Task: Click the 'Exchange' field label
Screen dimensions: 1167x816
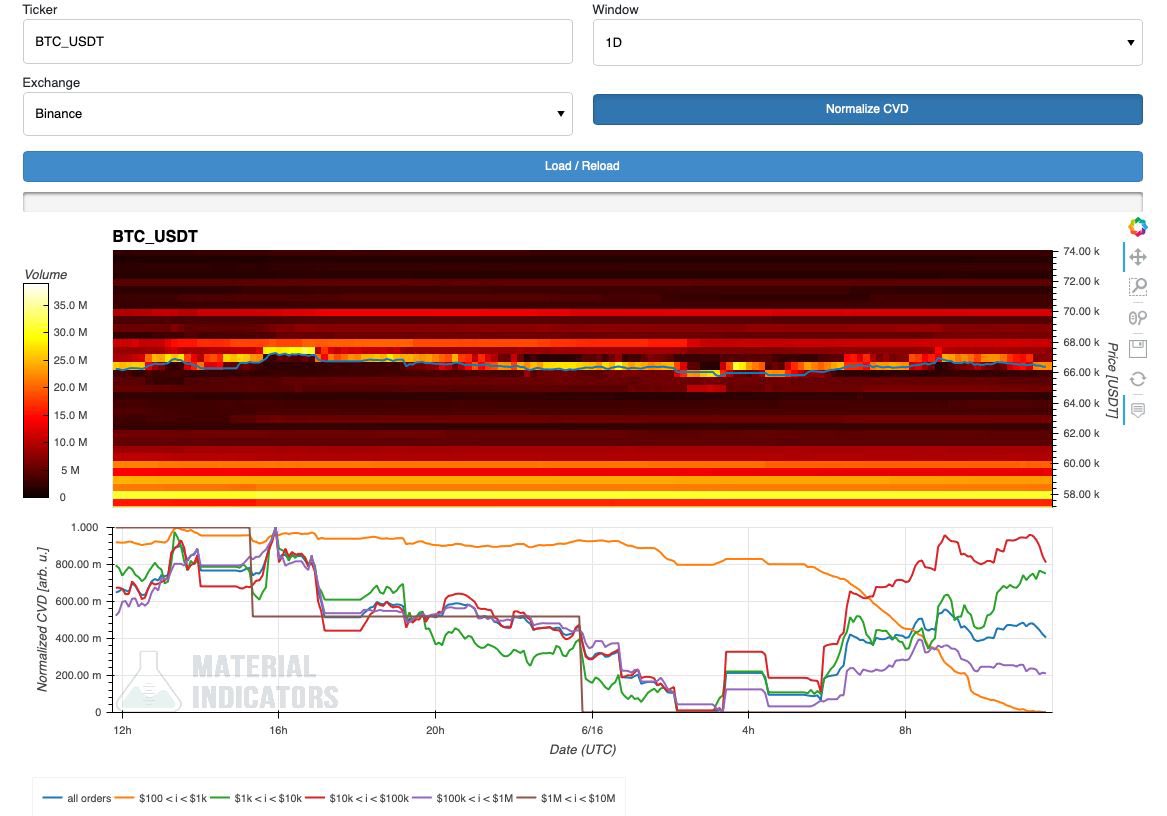Action: coord(51,83)
